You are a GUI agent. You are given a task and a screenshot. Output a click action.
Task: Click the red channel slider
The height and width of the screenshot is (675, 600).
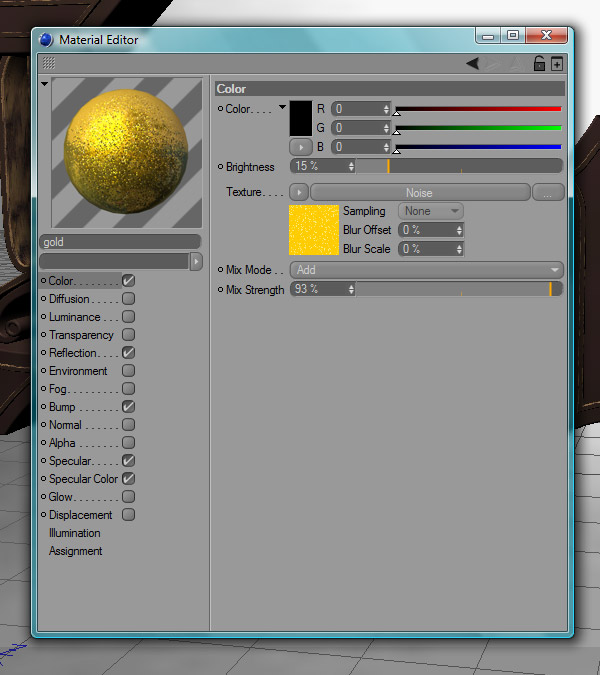point(478,109)
